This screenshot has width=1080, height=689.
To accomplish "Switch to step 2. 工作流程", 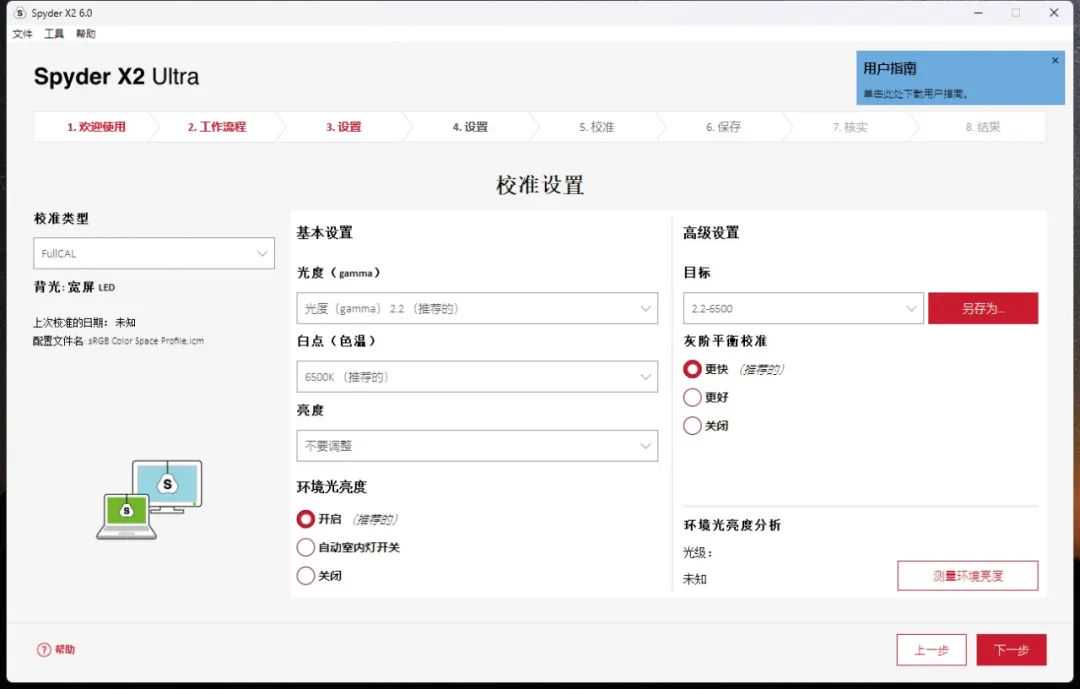I will [x=216, y=127].
